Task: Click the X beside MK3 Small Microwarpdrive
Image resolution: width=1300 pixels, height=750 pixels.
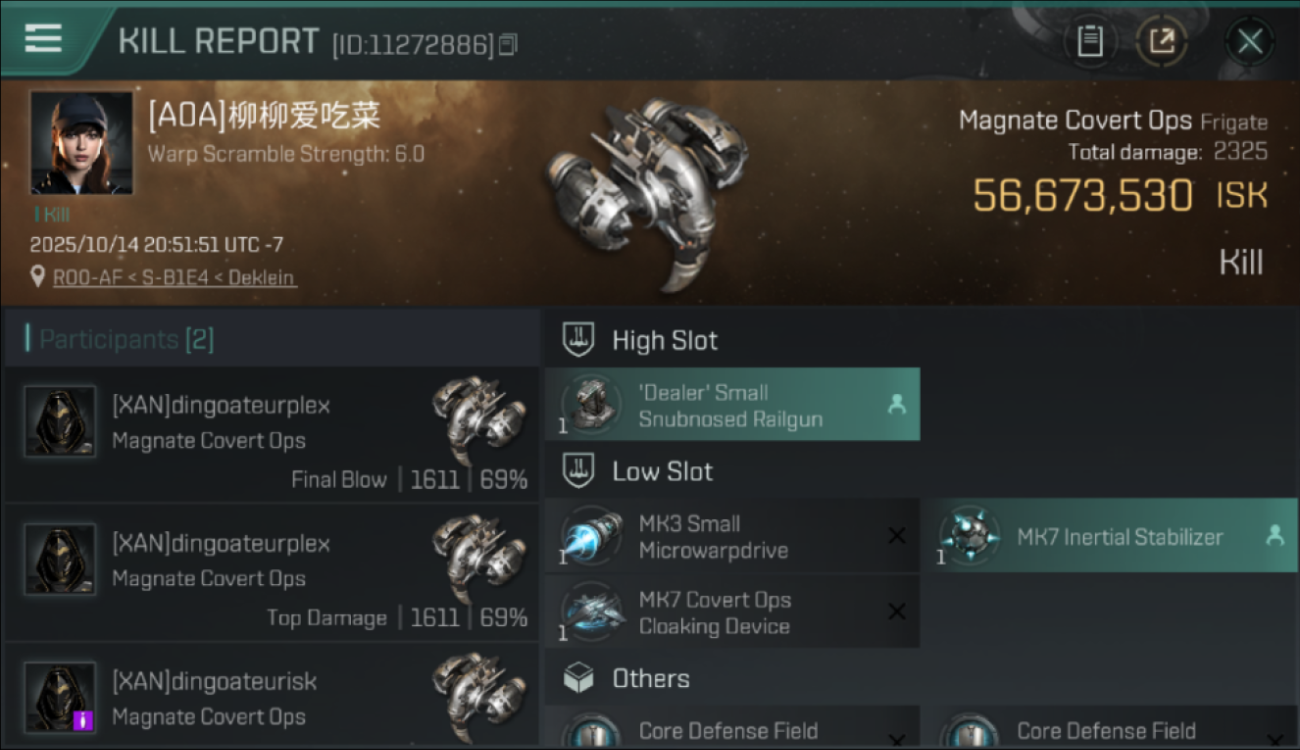Action: pos(896,536)
